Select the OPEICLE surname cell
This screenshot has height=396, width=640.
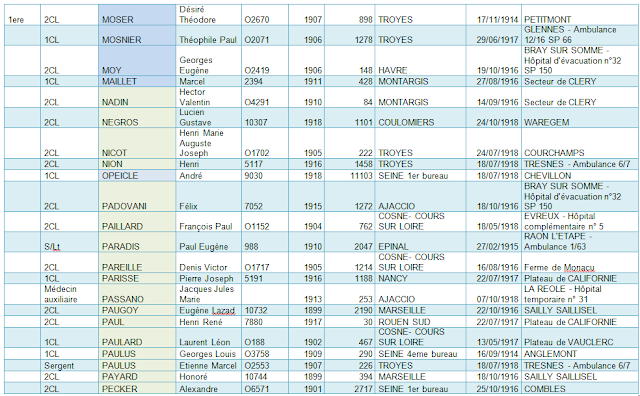point(137,176)
